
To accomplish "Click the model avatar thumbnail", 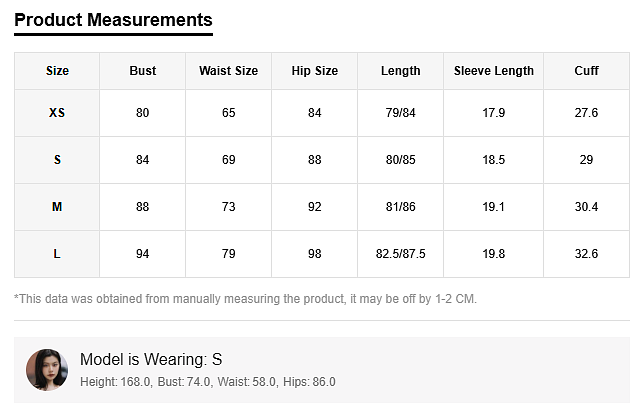I will tap(46, 370).
